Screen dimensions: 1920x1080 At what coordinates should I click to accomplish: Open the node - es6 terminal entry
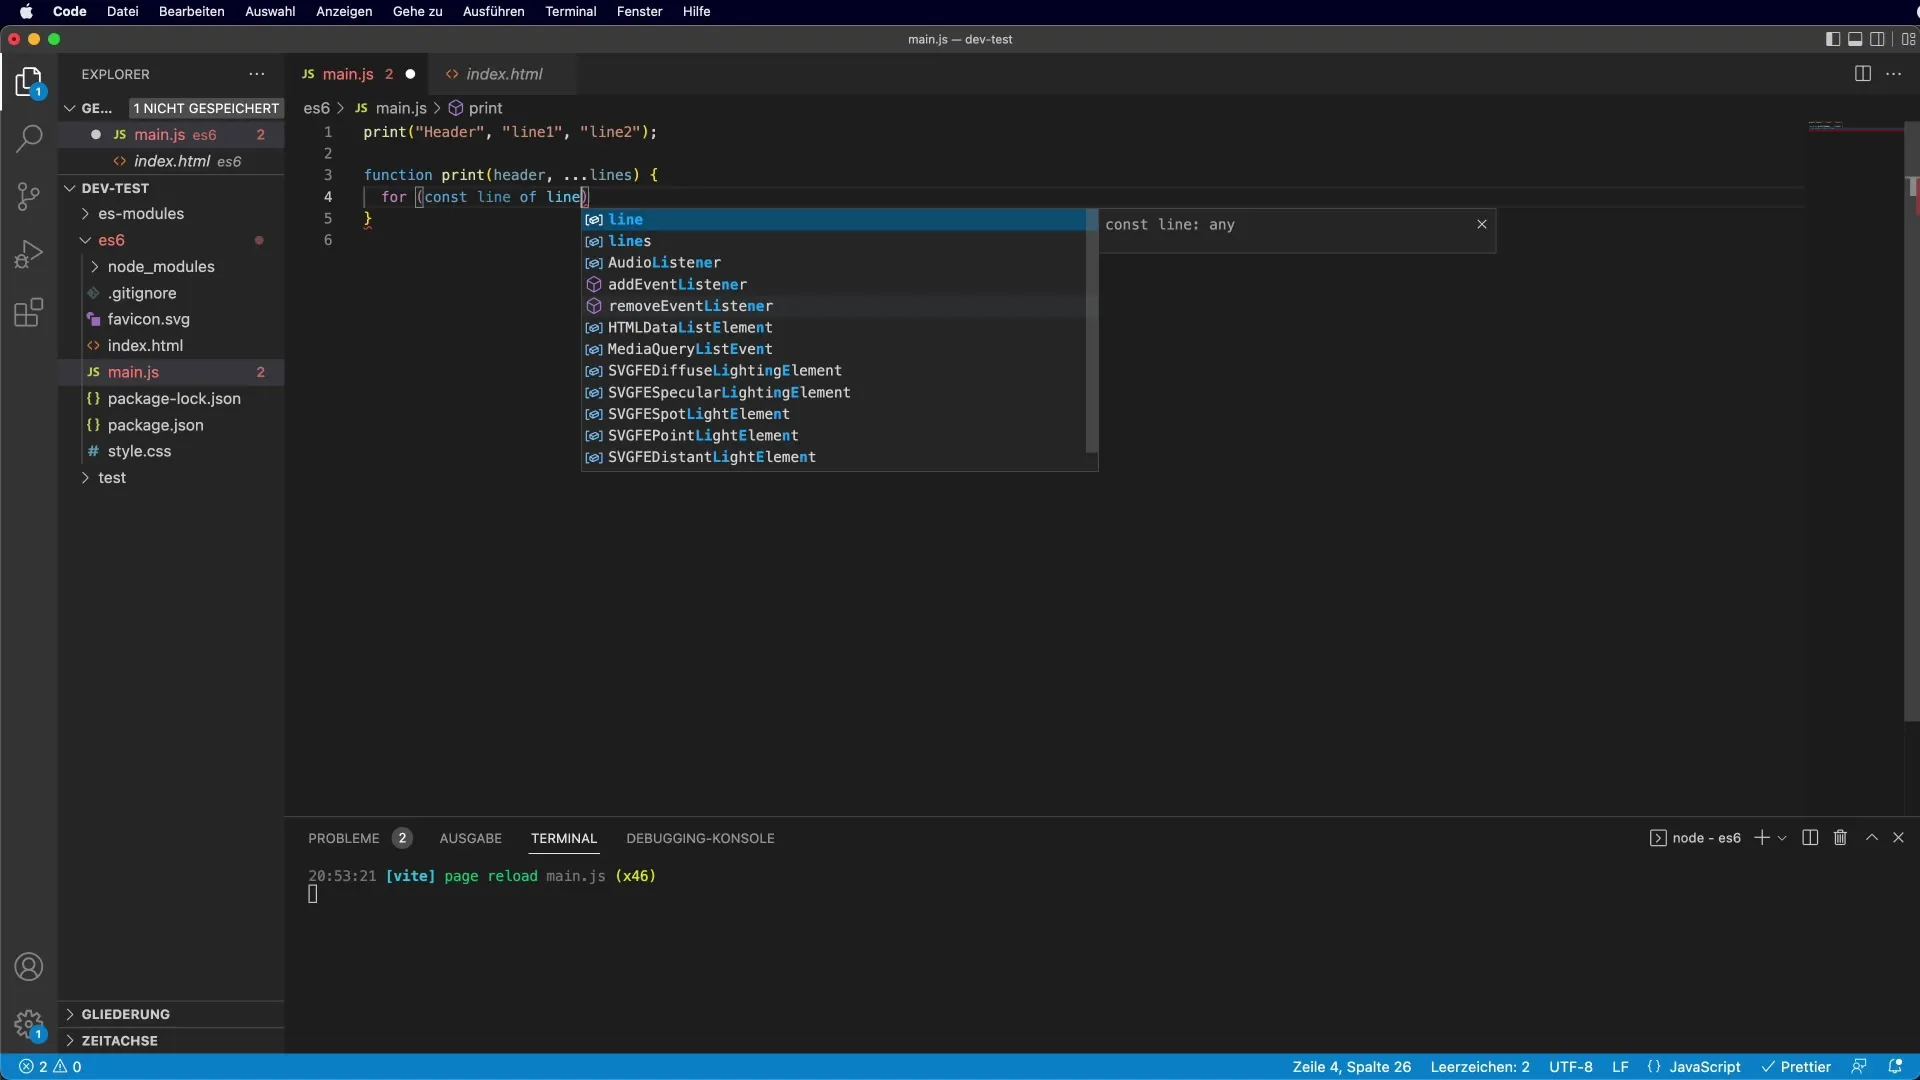[x=1695, y=838]
